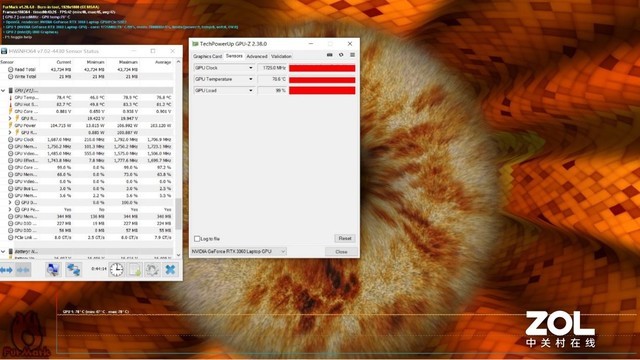Screen dimensions: 640x360
Task: Reset elapsed time with the clock icon
Action: (x=116, y=269)
